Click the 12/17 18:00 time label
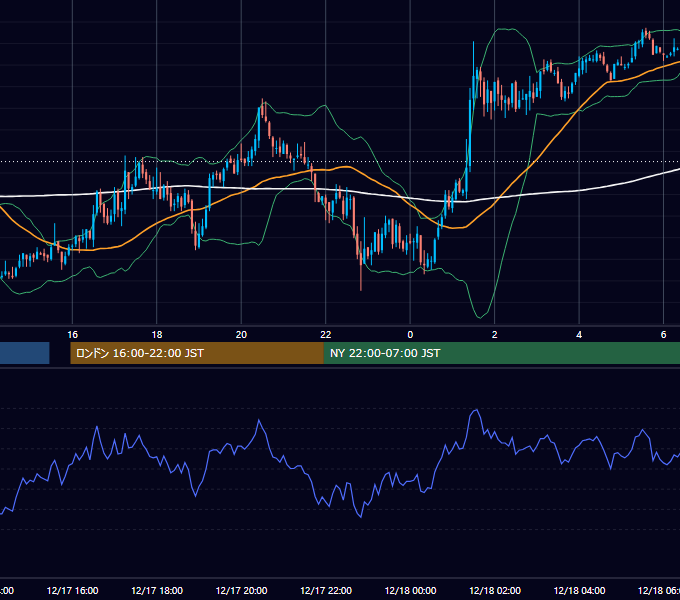680x600 pixels. point(157,590)
